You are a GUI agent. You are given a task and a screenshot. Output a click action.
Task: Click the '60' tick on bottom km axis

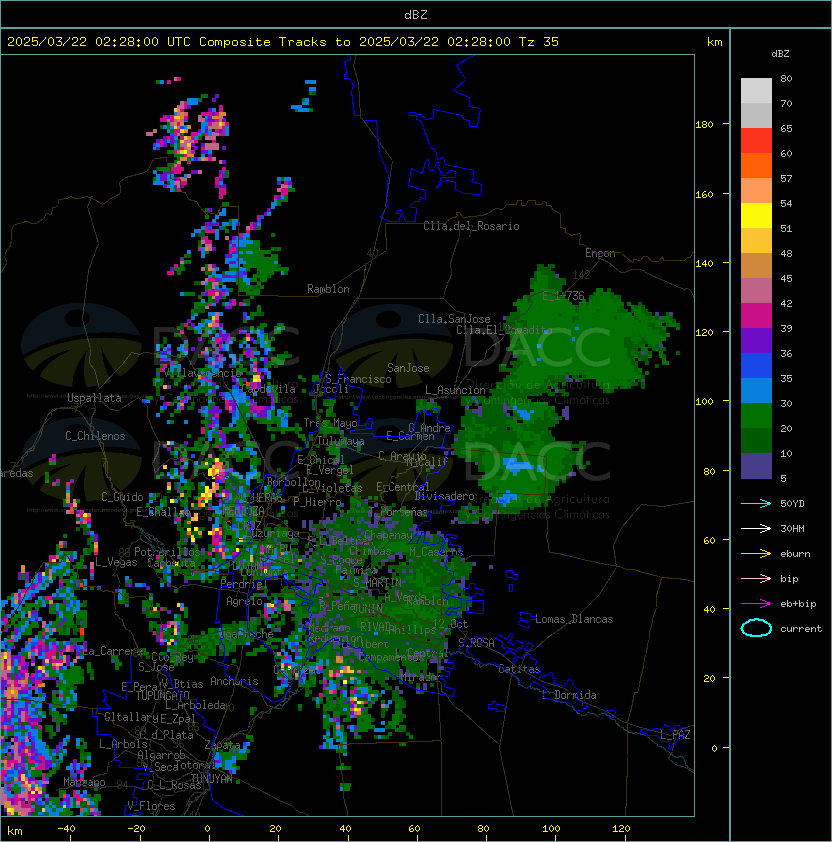click(414, 829)
